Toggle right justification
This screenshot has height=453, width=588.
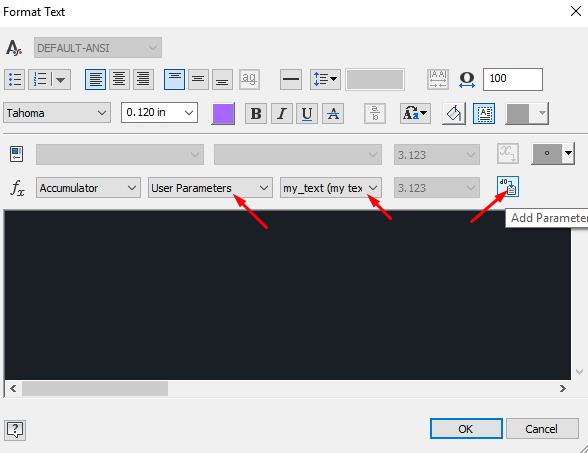tap(143, 80)
